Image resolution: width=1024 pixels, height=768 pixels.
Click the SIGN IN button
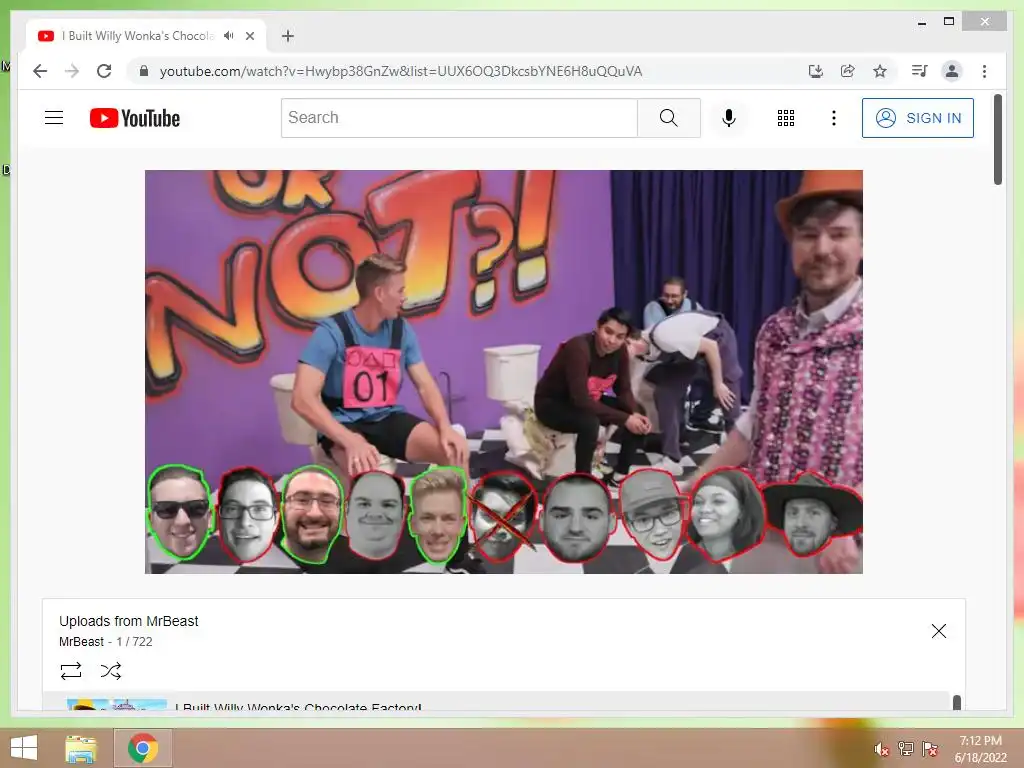click(x=918, y=118)
